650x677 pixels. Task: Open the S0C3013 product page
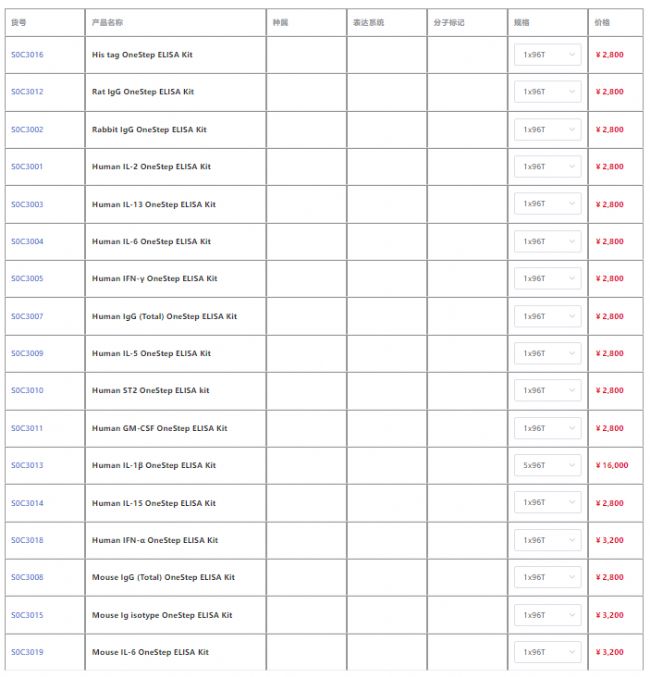(27, 466)
